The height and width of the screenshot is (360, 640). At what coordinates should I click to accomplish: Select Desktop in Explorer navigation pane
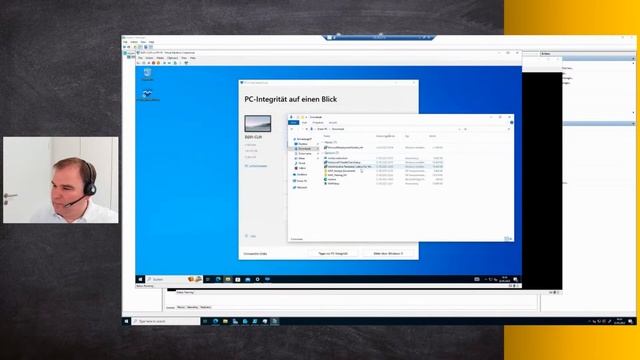(302, 144)
